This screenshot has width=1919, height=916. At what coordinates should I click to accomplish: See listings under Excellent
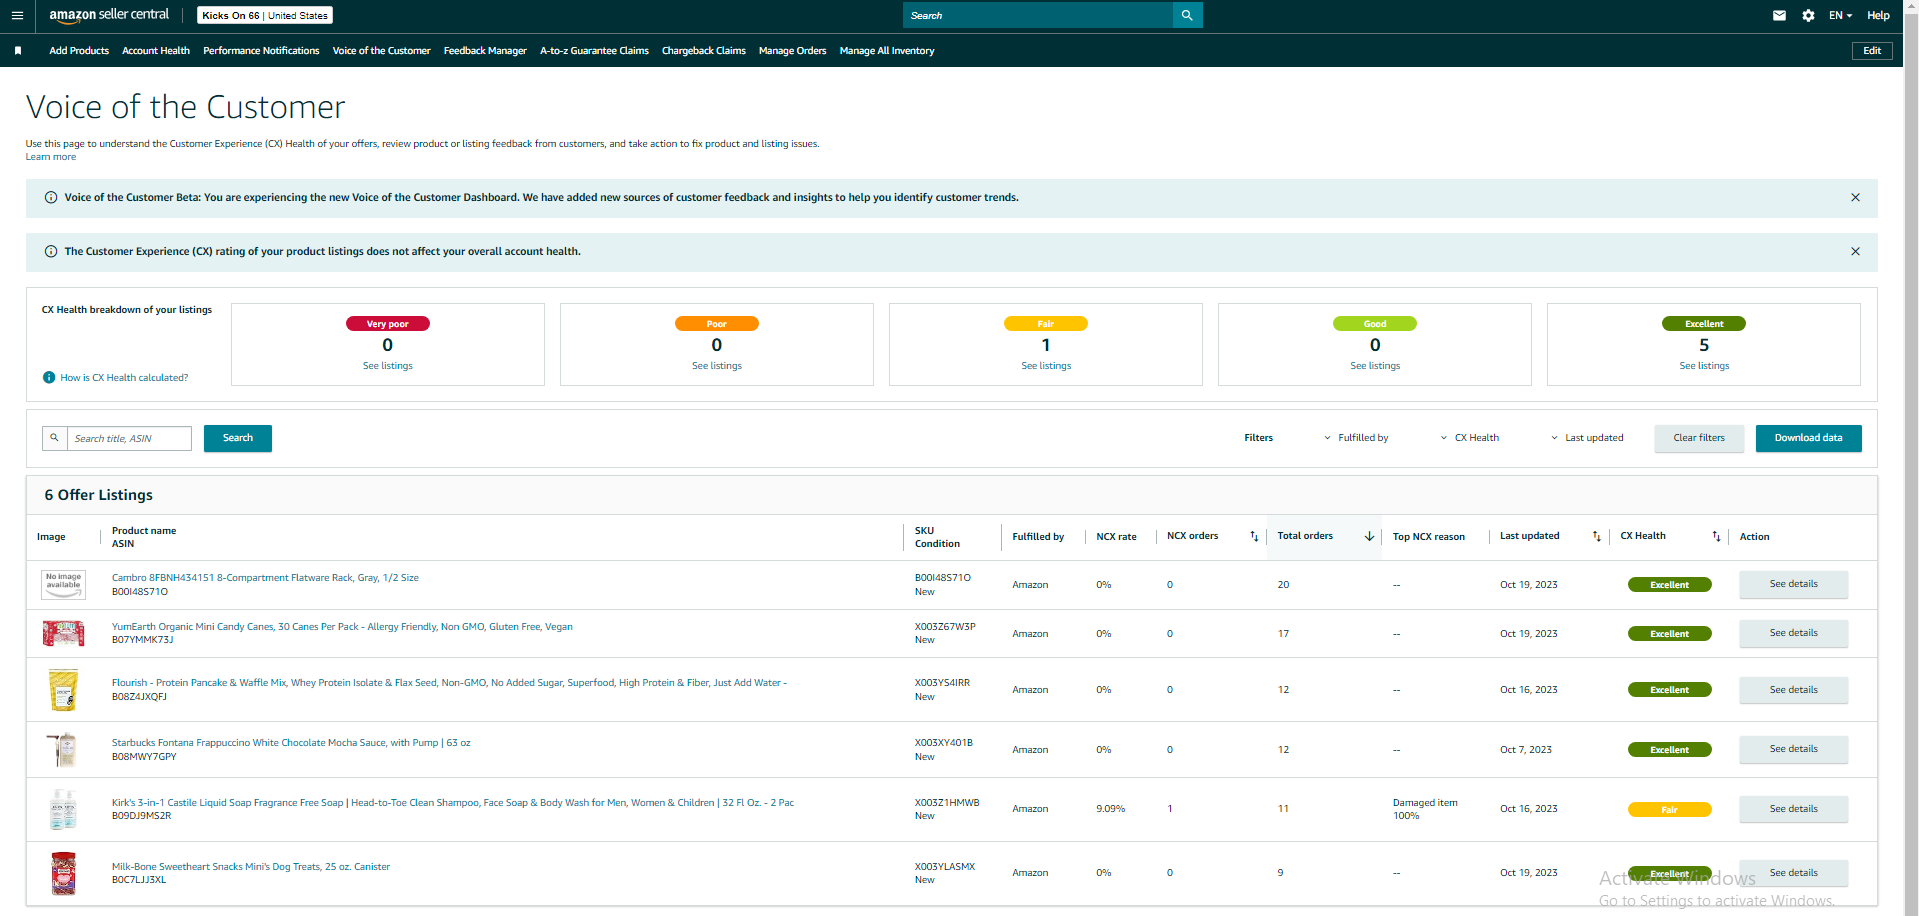pyautogui.click(x=1704, y=366)
